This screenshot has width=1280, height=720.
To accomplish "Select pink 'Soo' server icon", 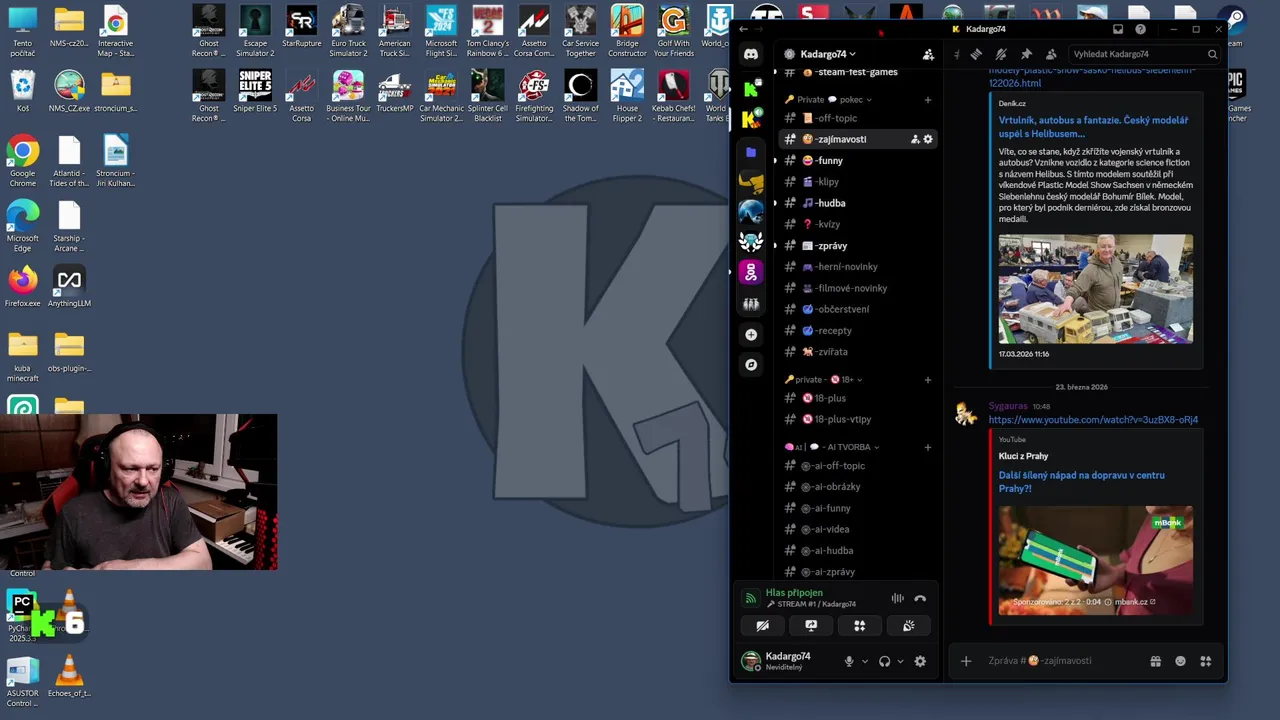I will click(x=751, y=272).
